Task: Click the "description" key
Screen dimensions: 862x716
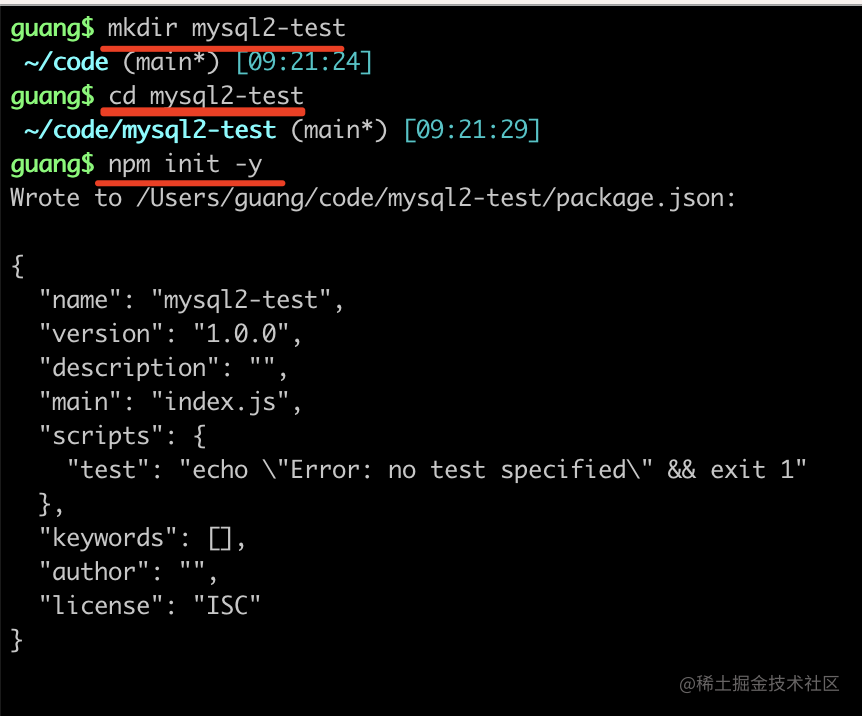Action: pyautogui.click(x=123, y=367)
